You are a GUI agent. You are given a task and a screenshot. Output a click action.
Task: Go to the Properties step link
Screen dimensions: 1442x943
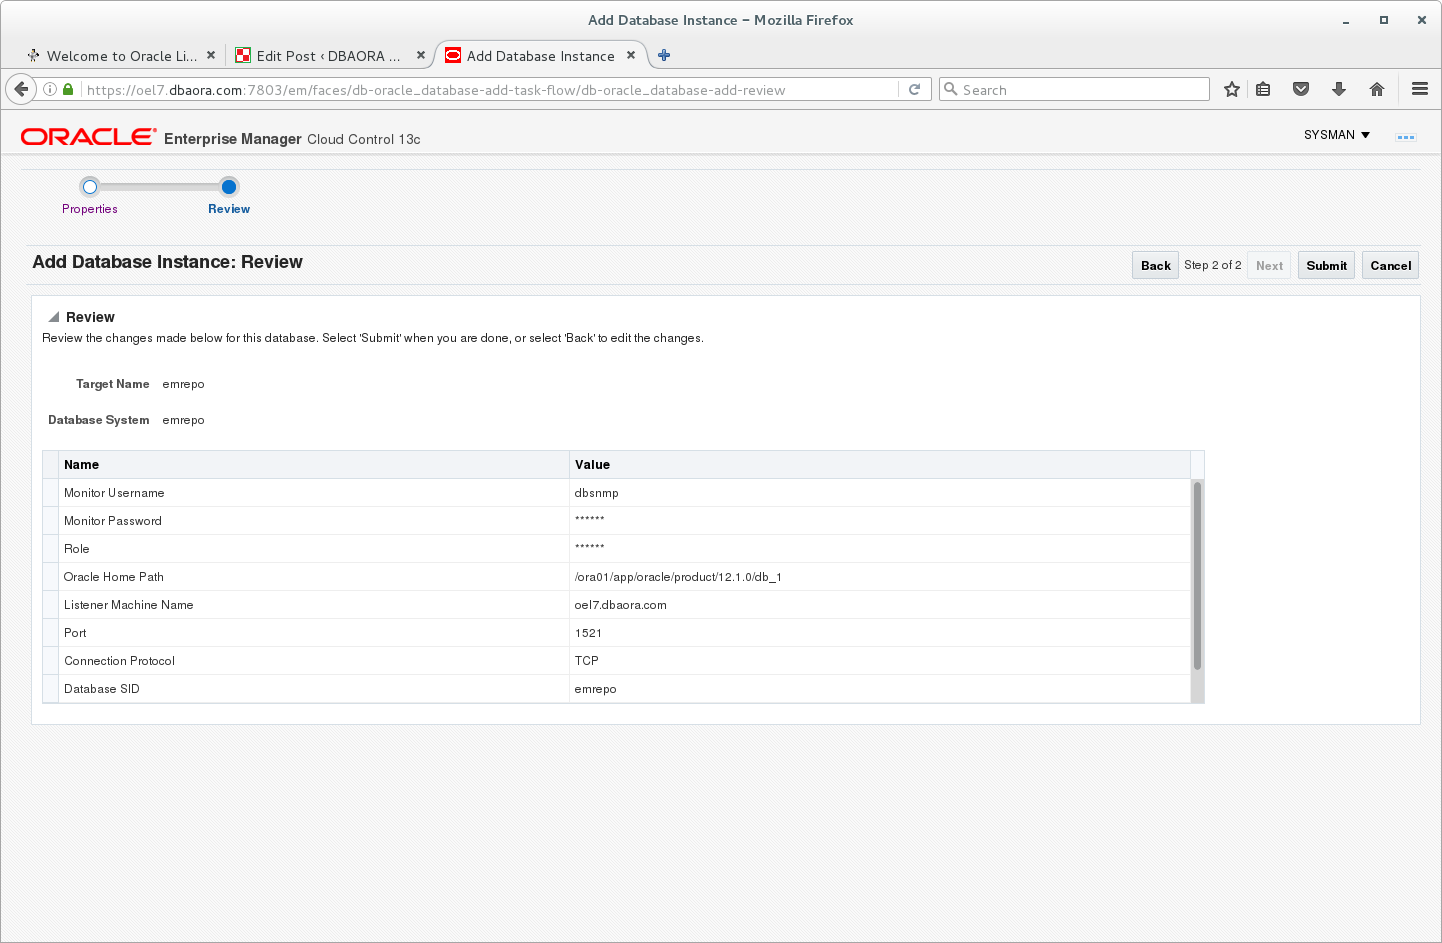pos(90,209)
